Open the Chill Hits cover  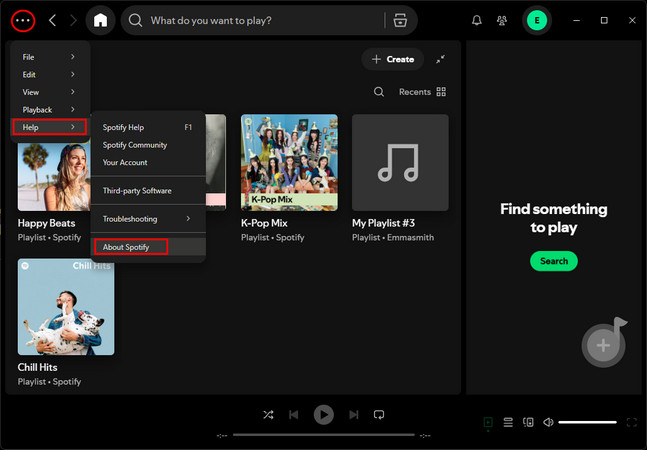66,307
